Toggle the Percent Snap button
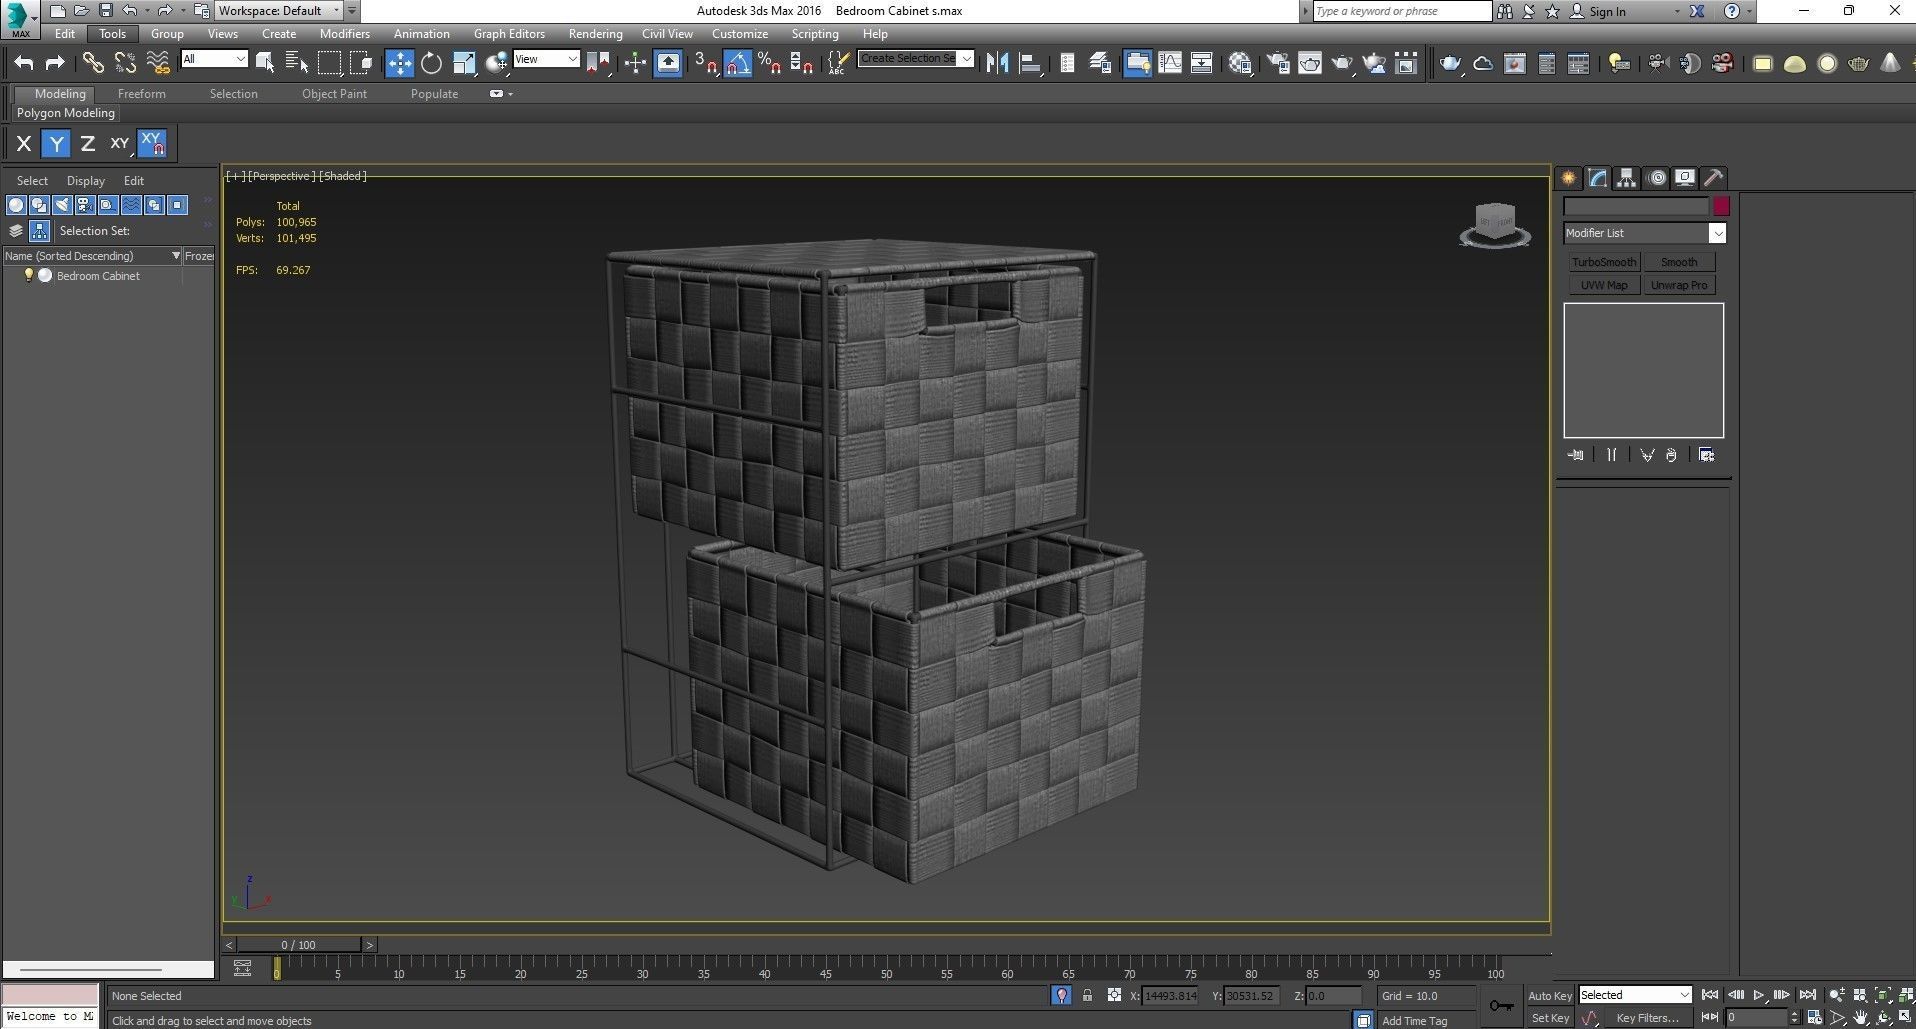 click(770, 63)
